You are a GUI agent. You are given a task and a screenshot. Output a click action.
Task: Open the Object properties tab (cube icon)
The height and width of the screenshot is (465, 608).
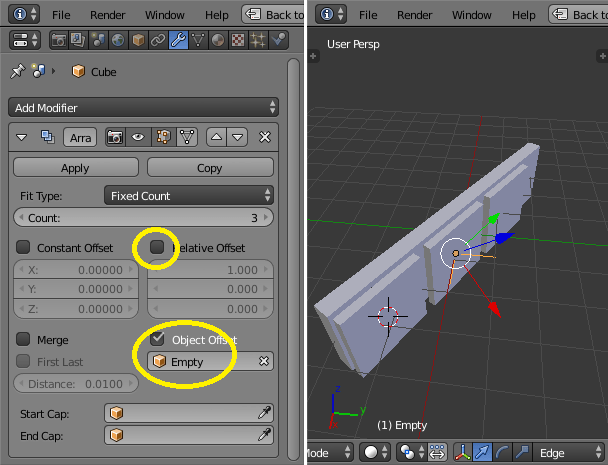138,40
